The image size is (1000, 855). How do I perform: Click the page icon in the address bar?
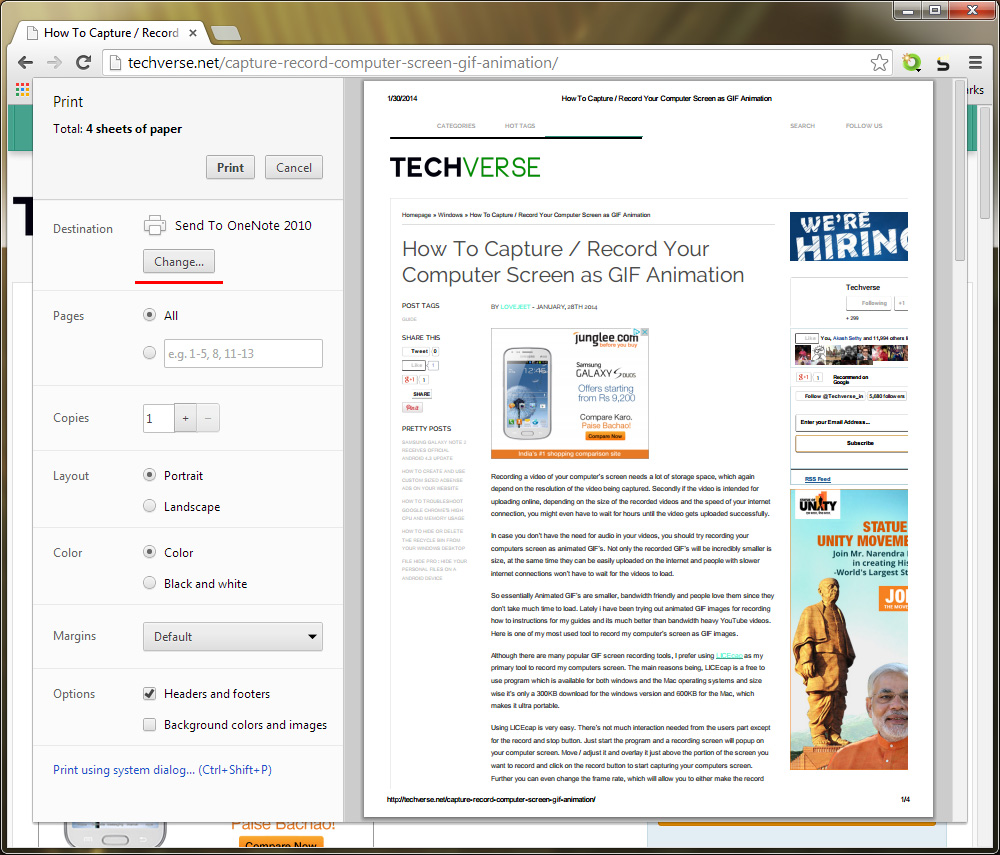115,62
